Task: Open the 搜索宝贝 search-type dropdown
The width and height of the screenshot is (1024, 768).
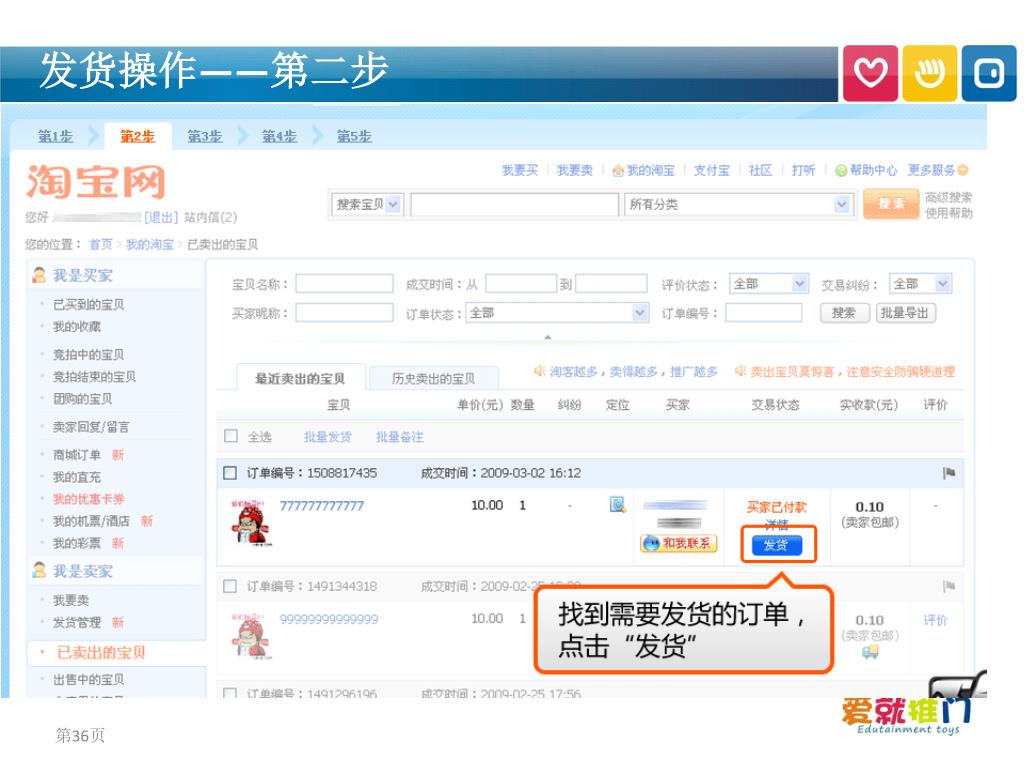Action: (x=368, y=204)
